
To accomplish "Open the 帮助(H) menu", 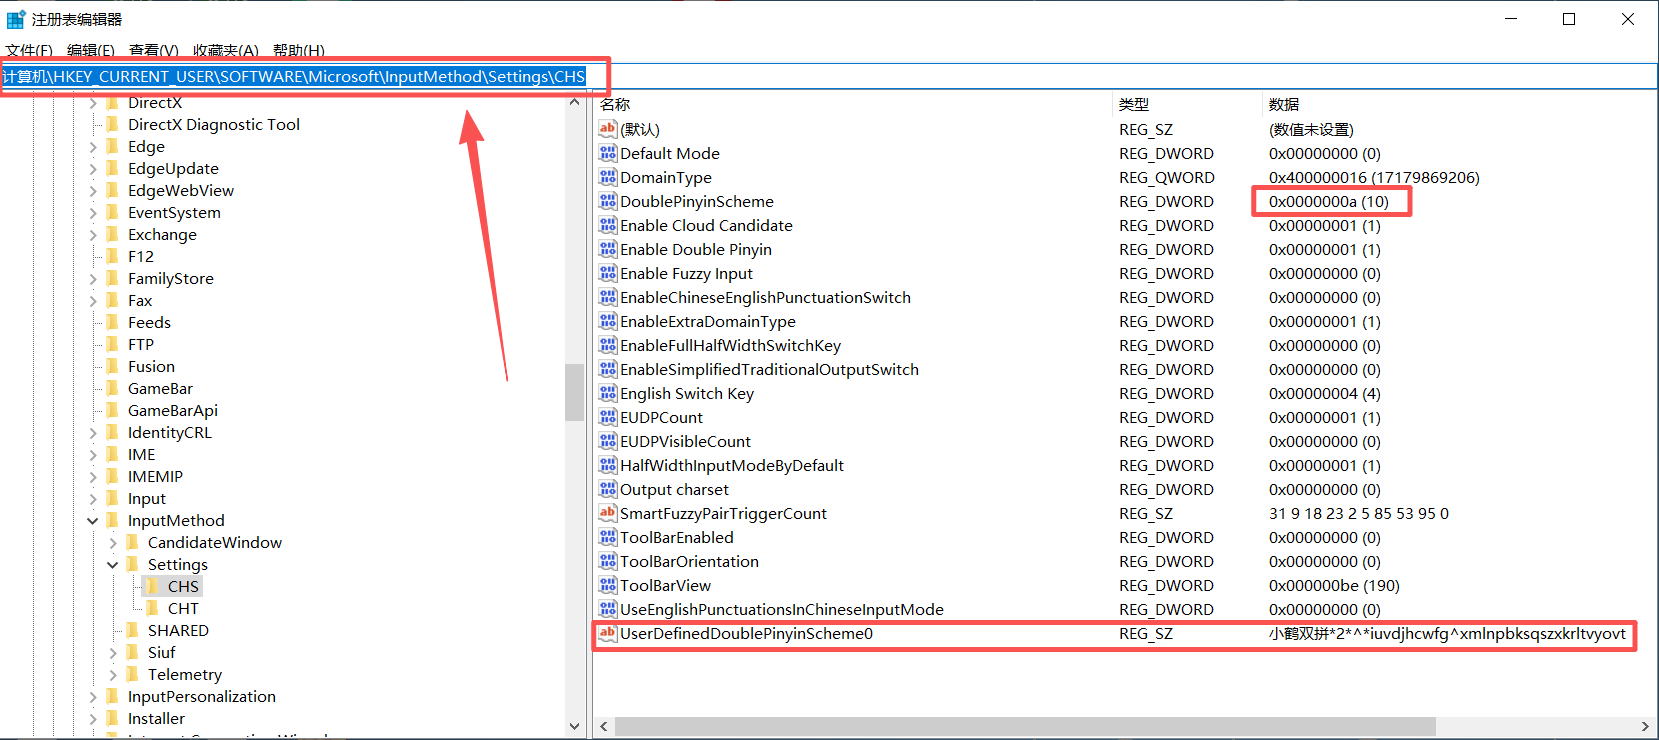I will point(299,50).
